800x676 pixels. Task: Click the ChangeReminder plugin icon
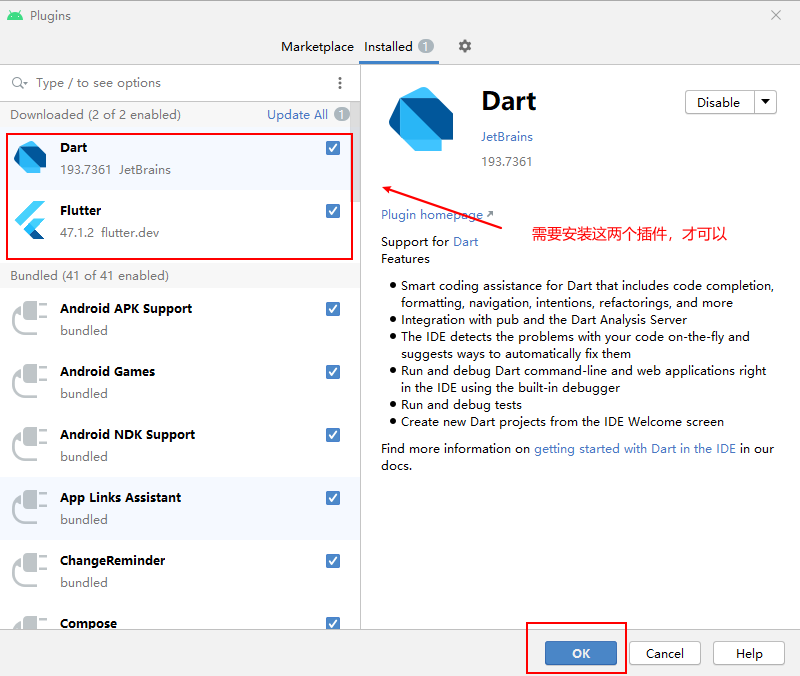(x=30, y=570)
